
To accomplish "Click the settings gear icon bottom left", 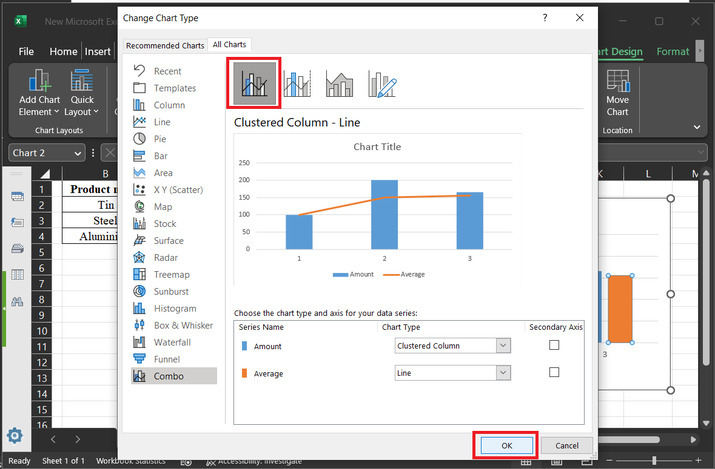I will 15,436.
